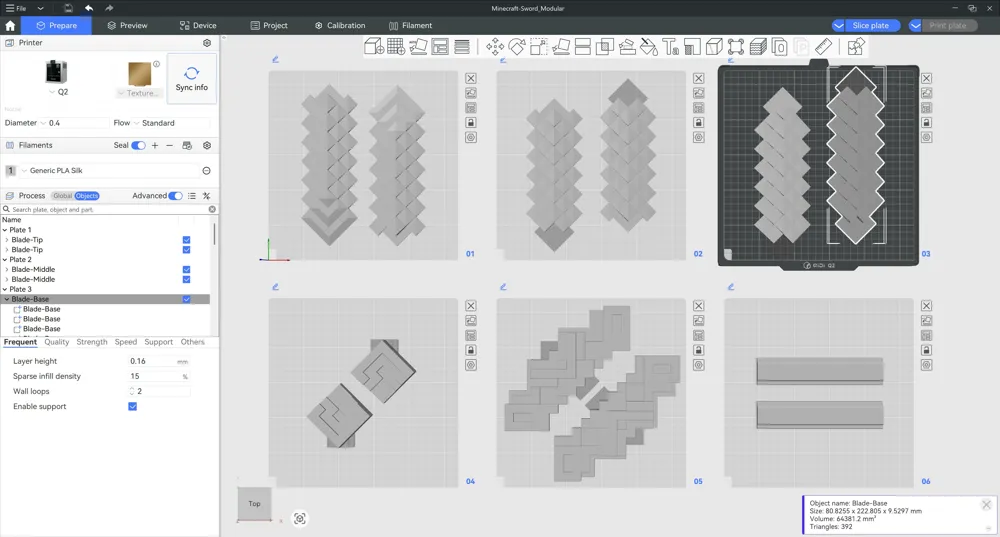Open the Support settings tab
1000x537 pixels.
coord(158,342)
